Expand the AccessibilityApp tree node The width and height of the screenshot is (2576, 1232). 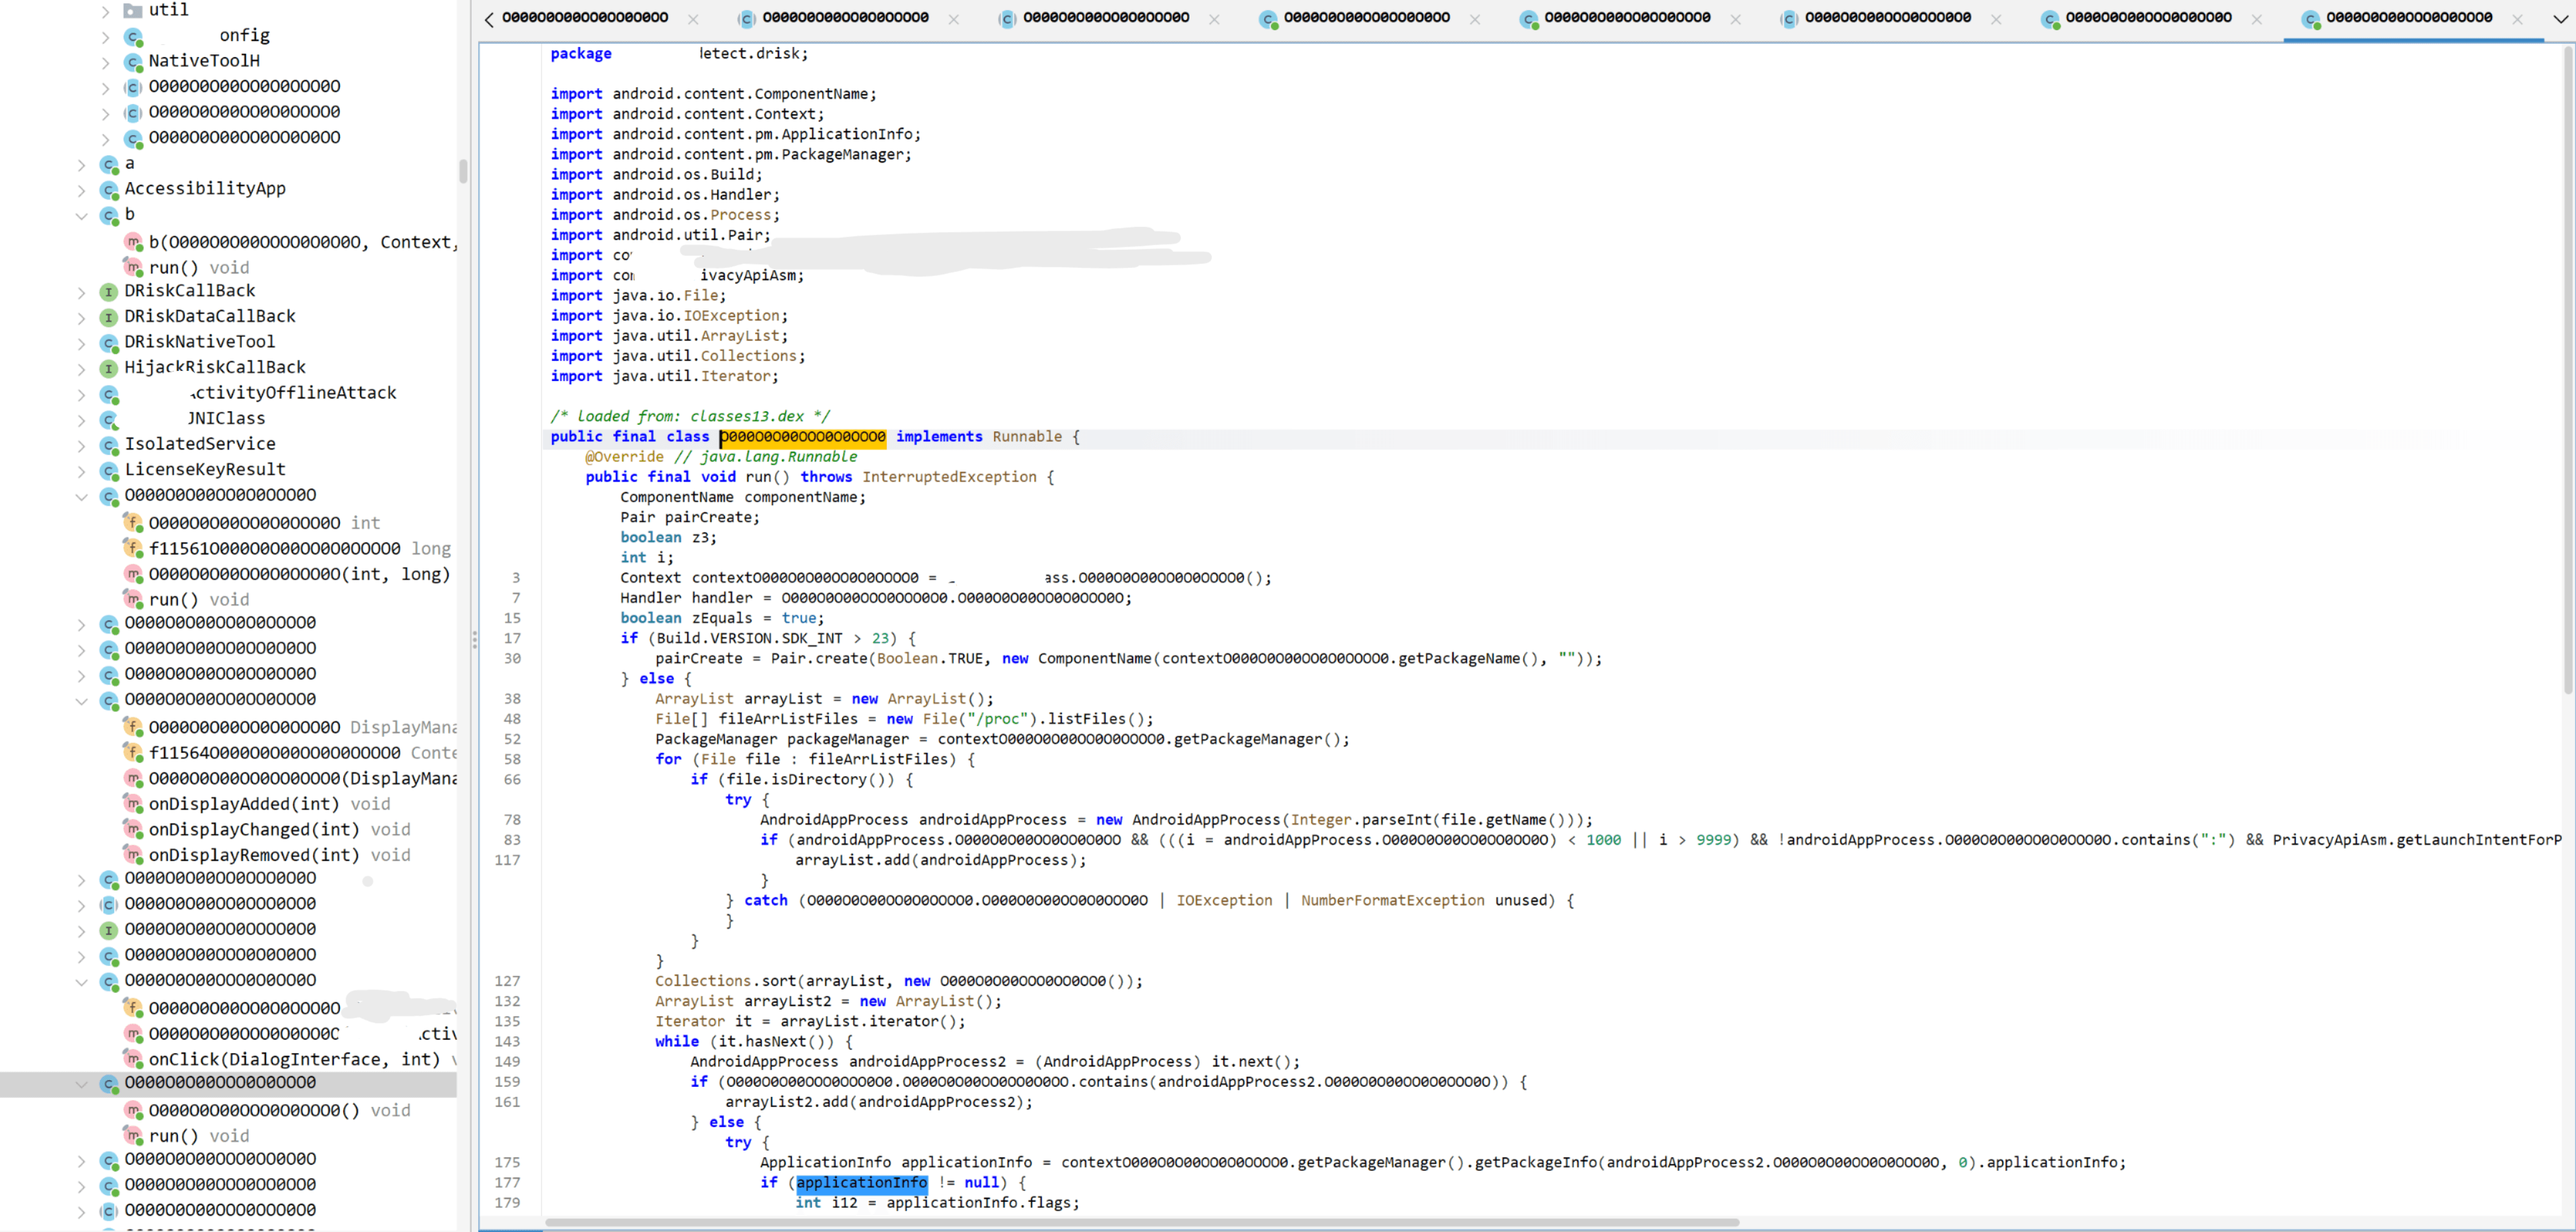[82, 190]
